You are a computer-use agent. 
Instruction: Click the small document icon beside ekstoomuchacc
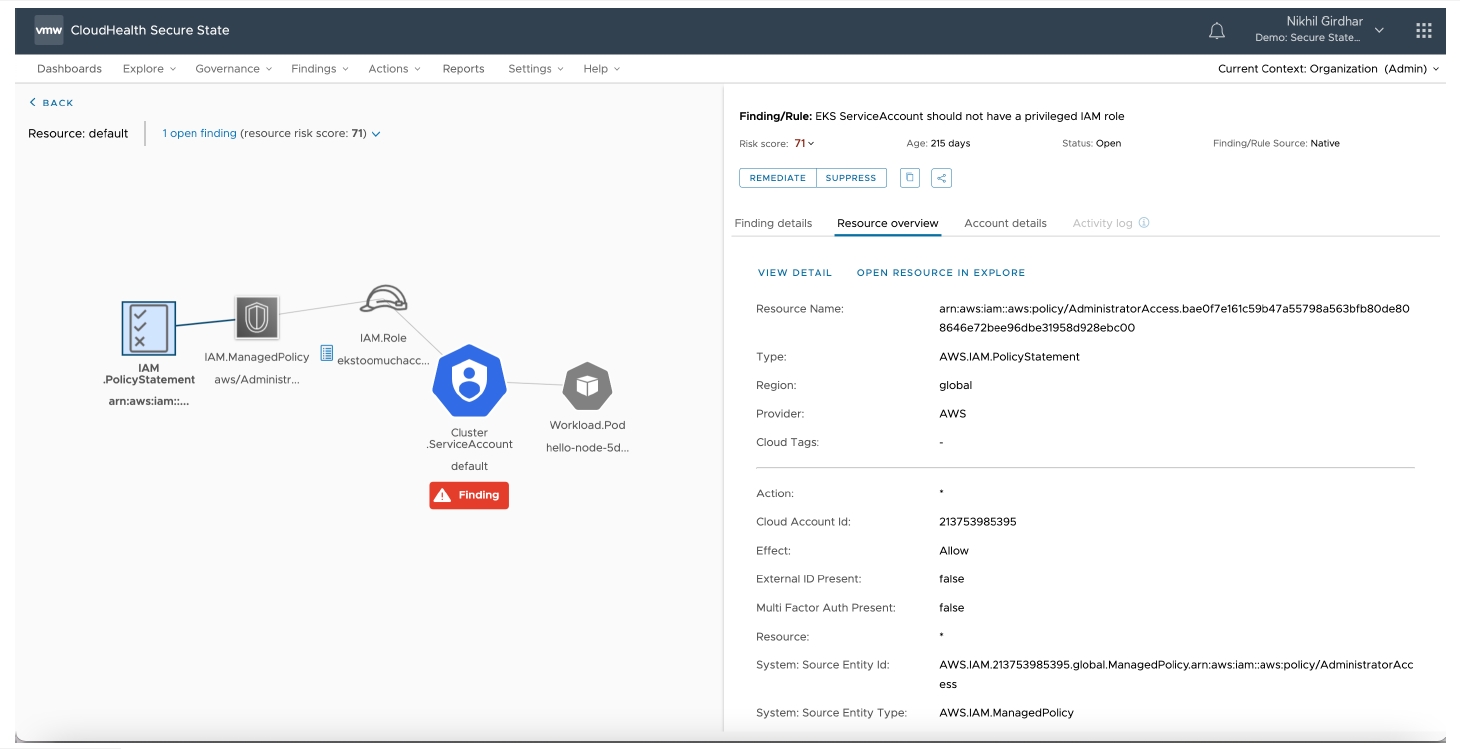pyautogui.click(x=326, y=353)
